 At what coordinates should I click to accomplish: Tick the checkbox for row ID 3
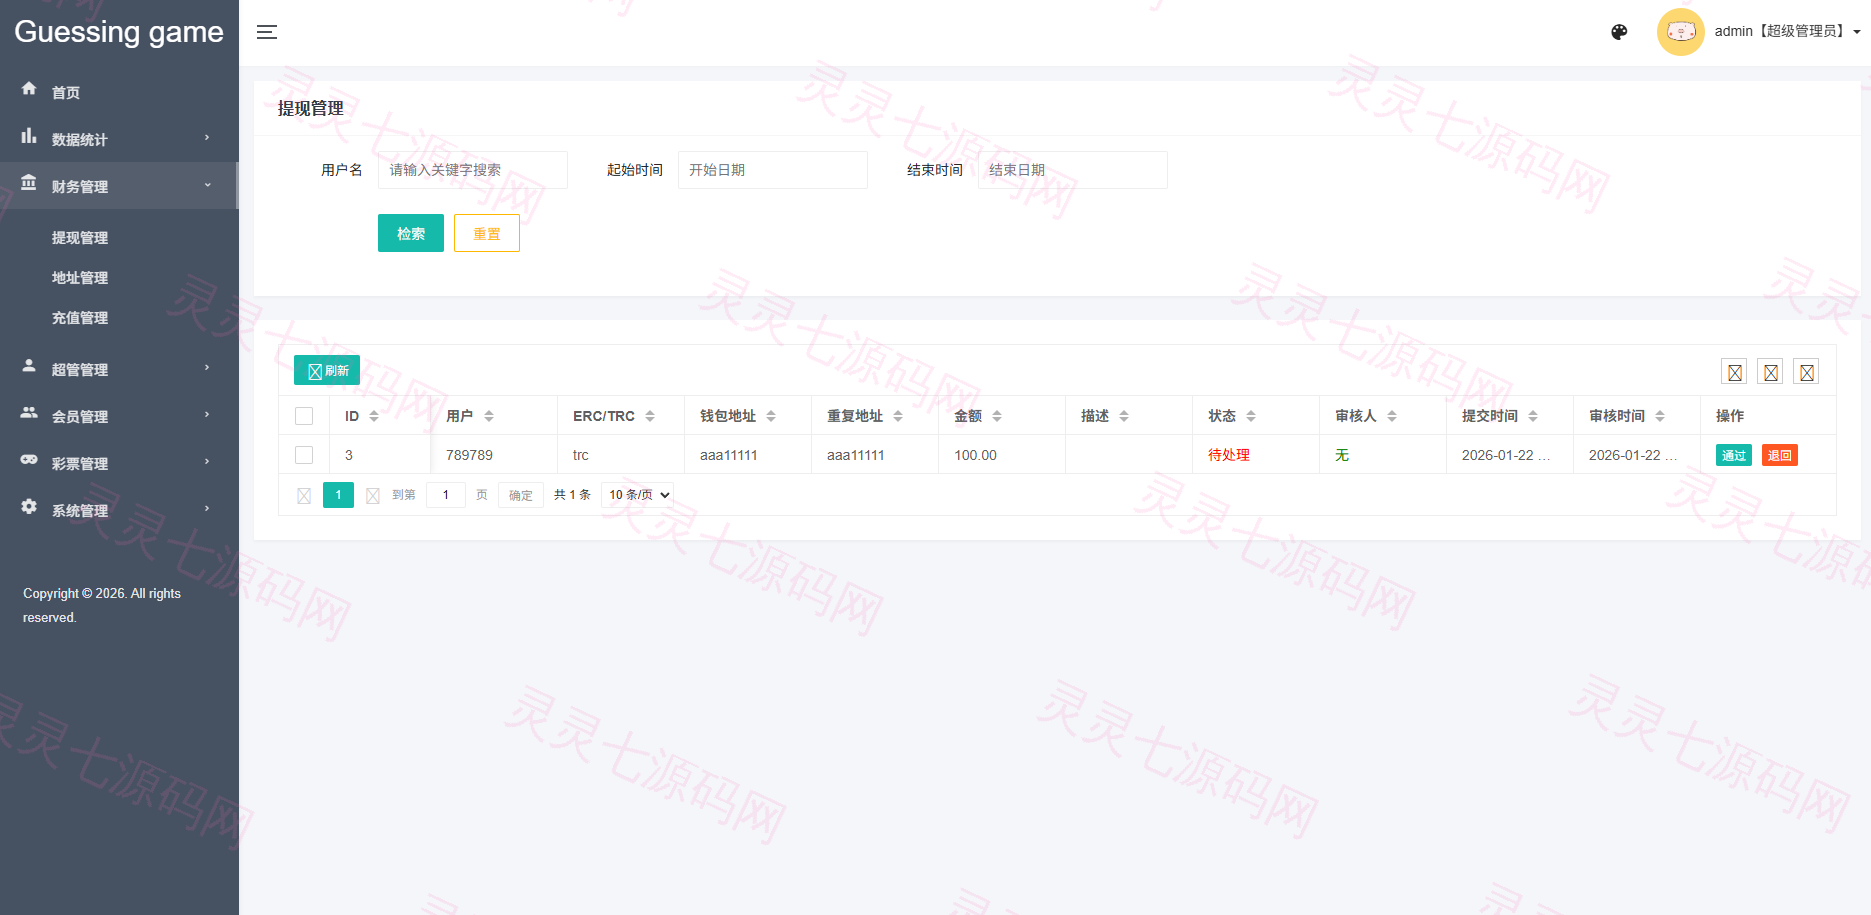pos(304,455)
